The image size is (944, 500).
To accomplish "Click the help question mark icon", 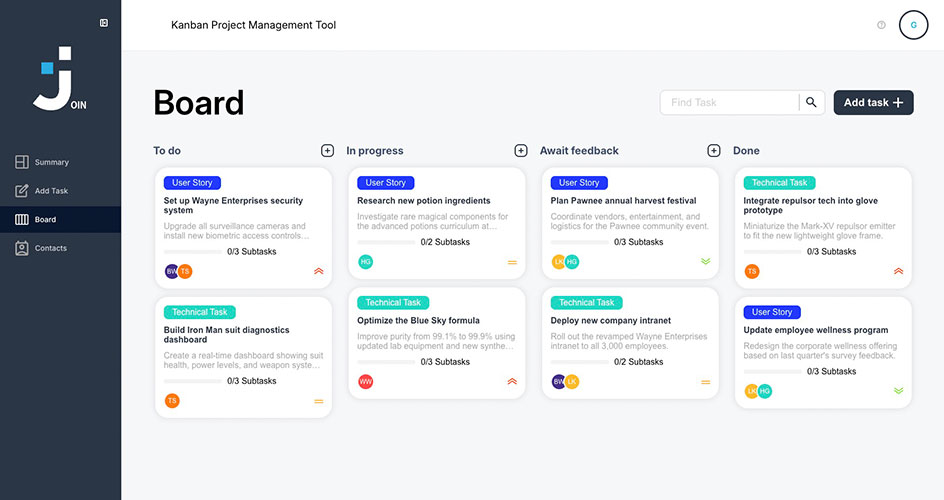I will coord(881,25).
